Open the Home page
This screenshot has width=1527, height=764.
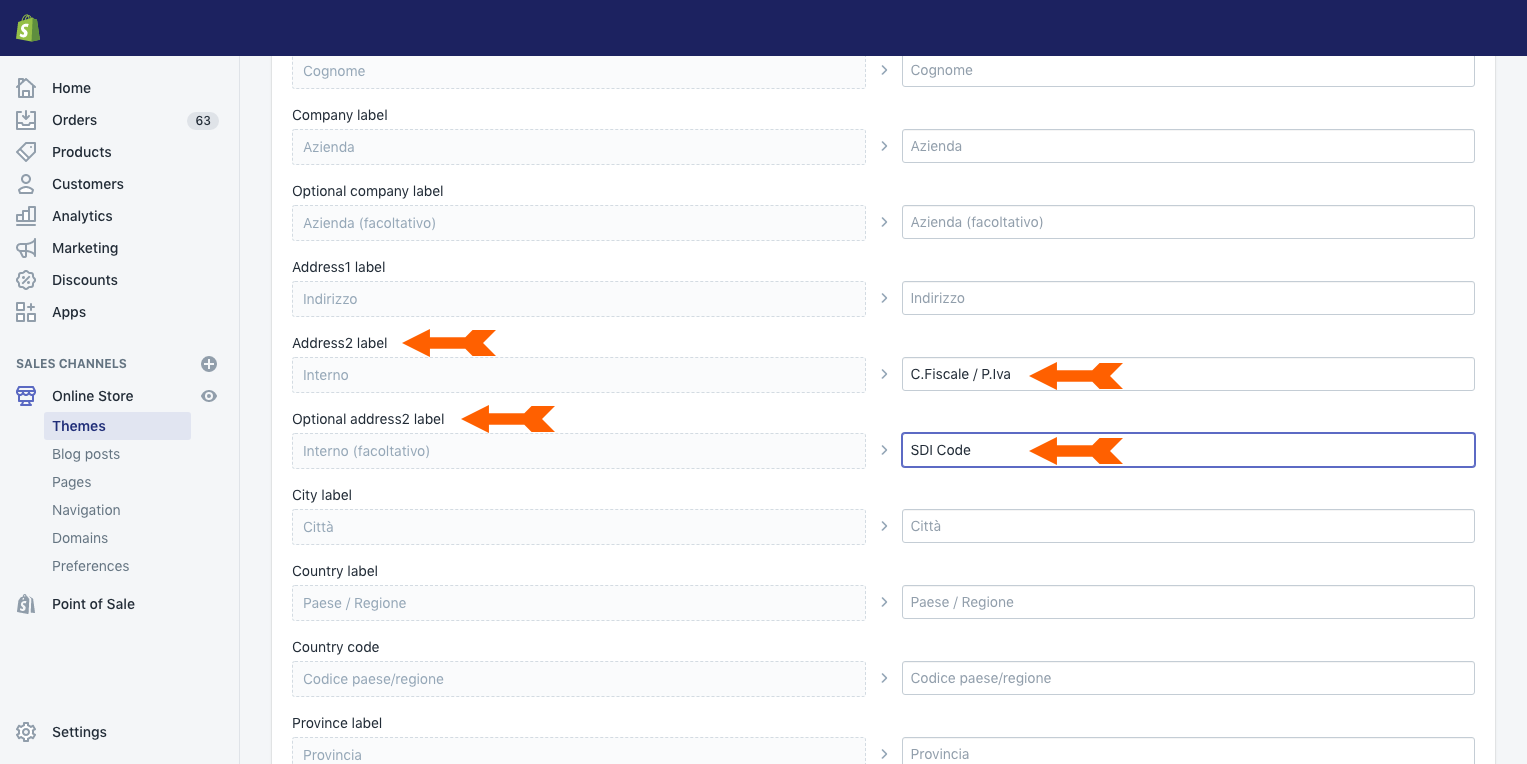71,88
